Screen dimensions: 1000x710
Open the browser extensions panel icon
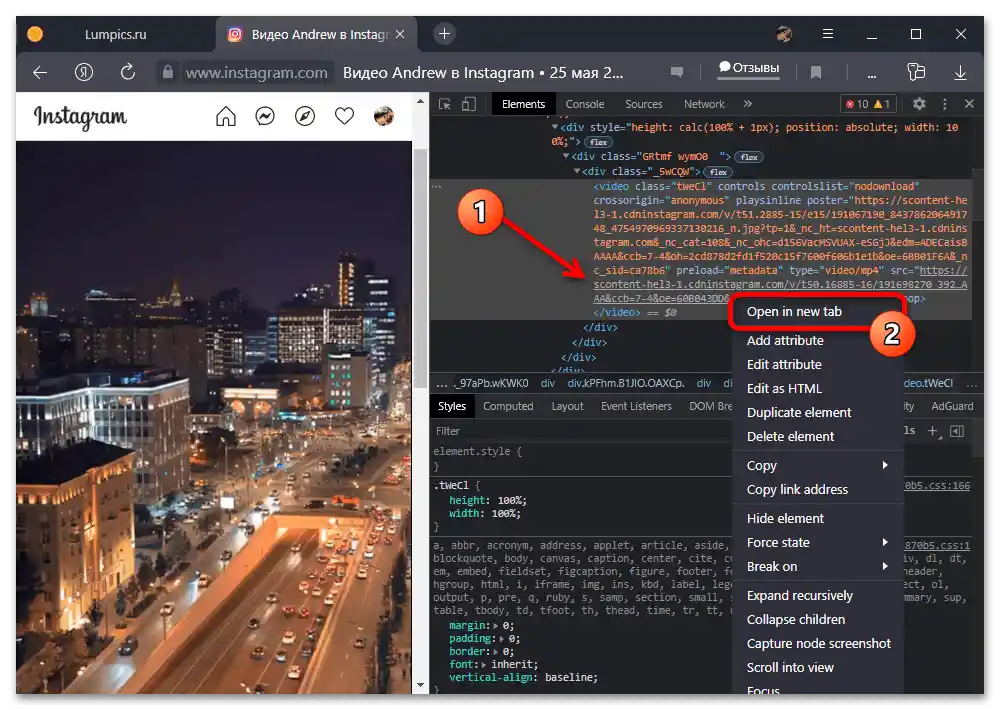coord(916,72)
